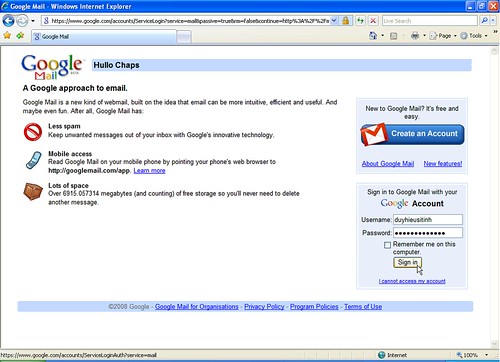The image size is (500, 362).
Task: Enable Remember me on this computer checkbox
Action: tap(387, 245)
